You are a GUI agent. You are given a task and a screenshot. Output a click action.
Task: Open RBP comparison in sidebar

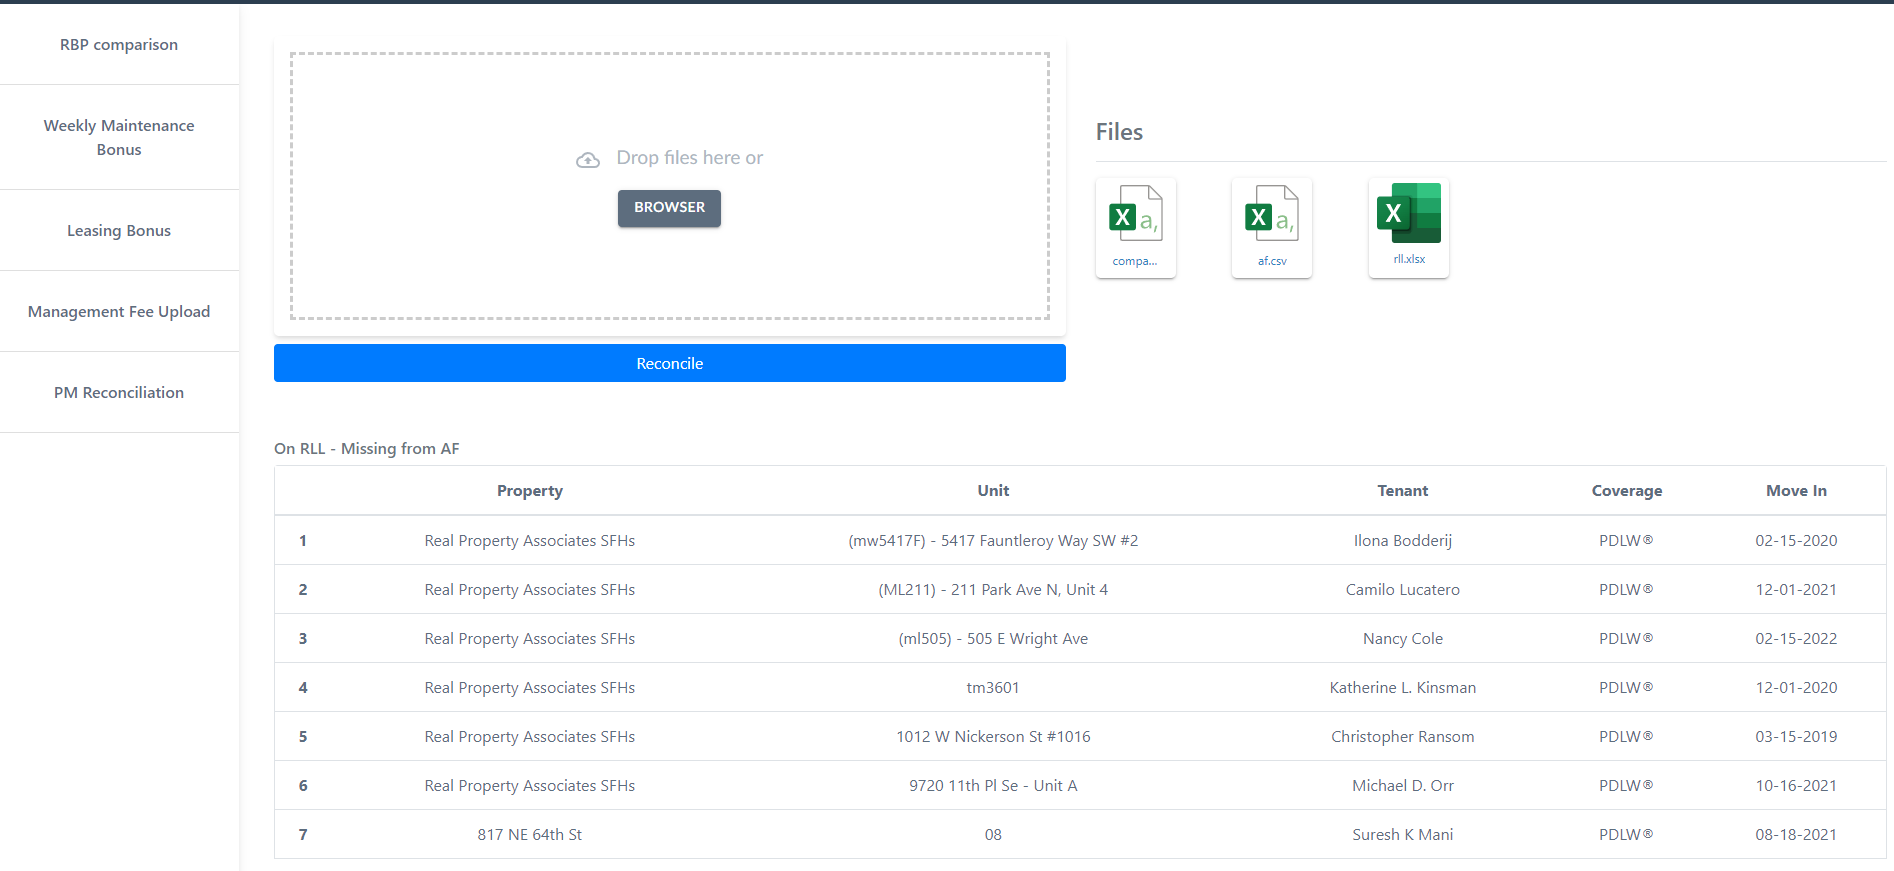[119, 45]
